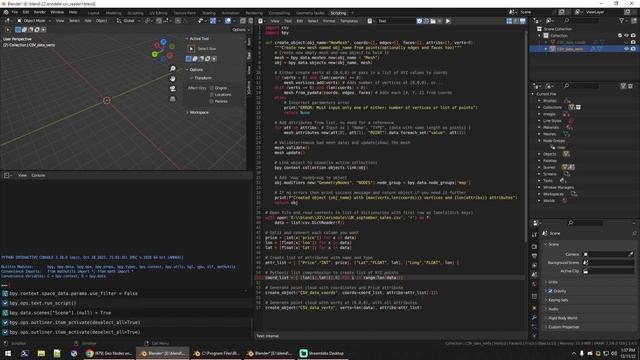Viewport: 640px width, 360px height.
Task: Open the Templates menu in text editor
Action: click(x=349, y=21)
